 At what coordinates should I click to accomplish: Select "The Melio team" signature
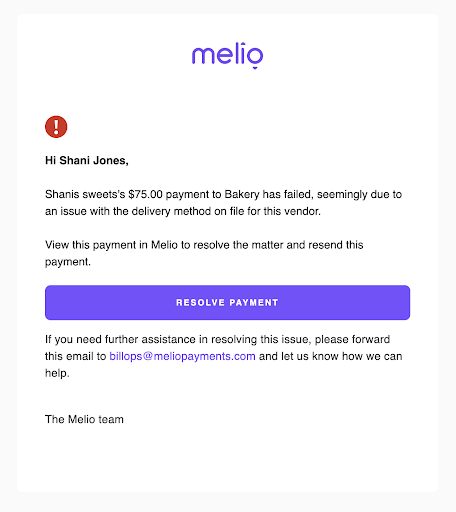84,419
